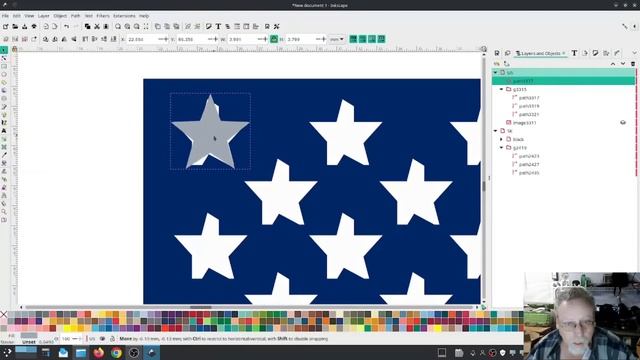The height and width of the screenshot is (360, 640).
Task: Open the Extensions menu
Action: coord(124,16)
